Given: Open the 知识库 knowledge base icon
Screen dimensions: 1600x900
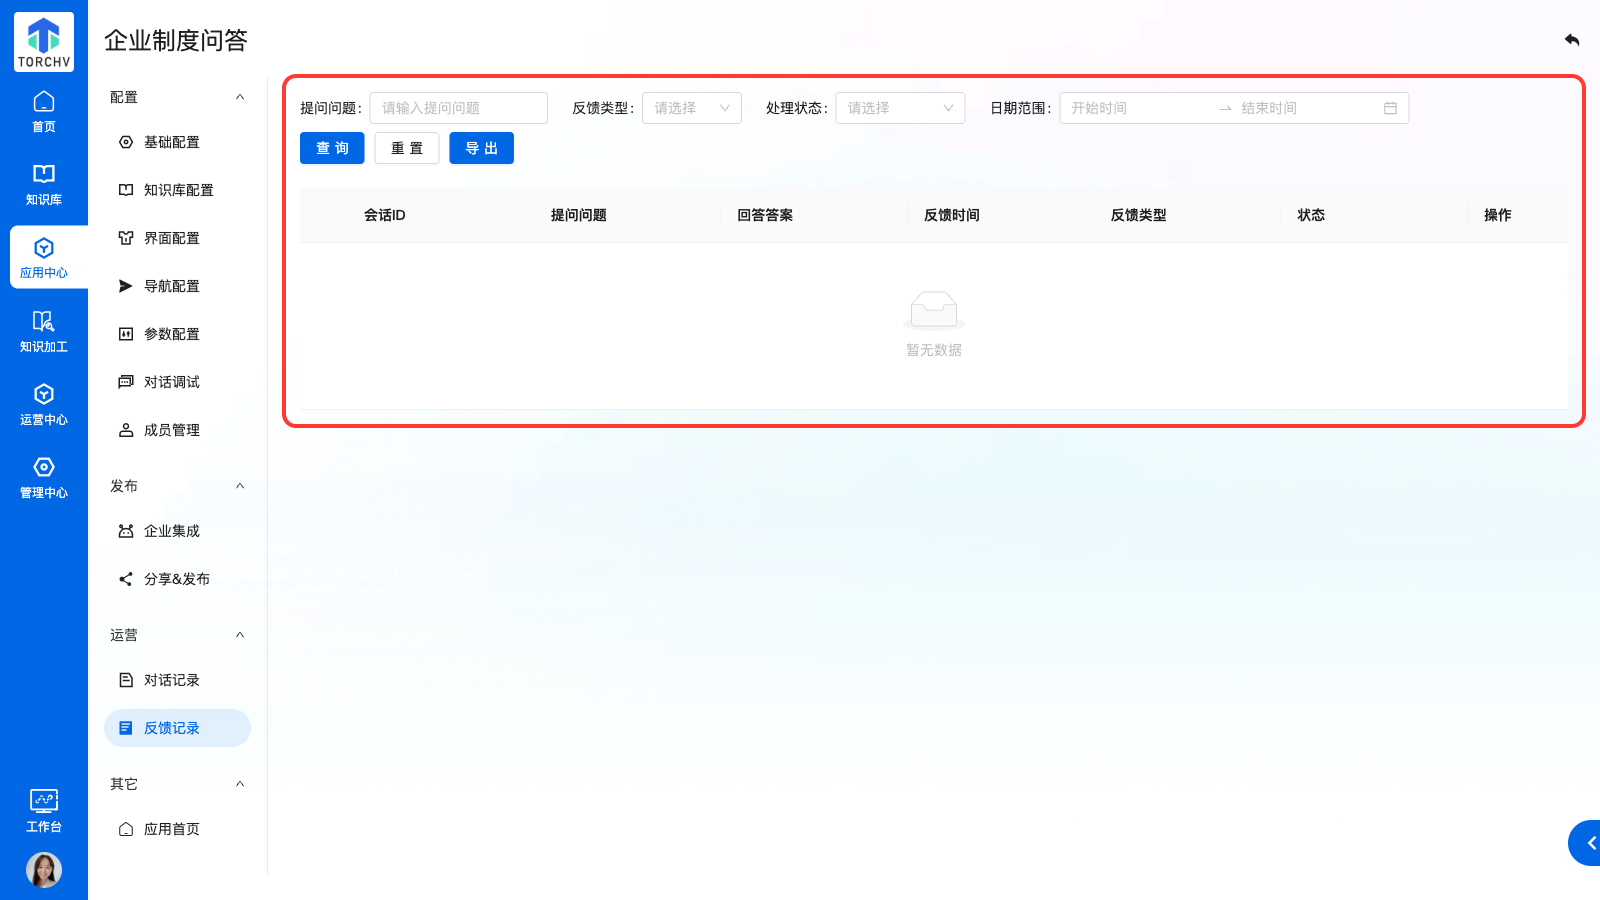Looking at the screenshot, I should (x=44, y=184).
